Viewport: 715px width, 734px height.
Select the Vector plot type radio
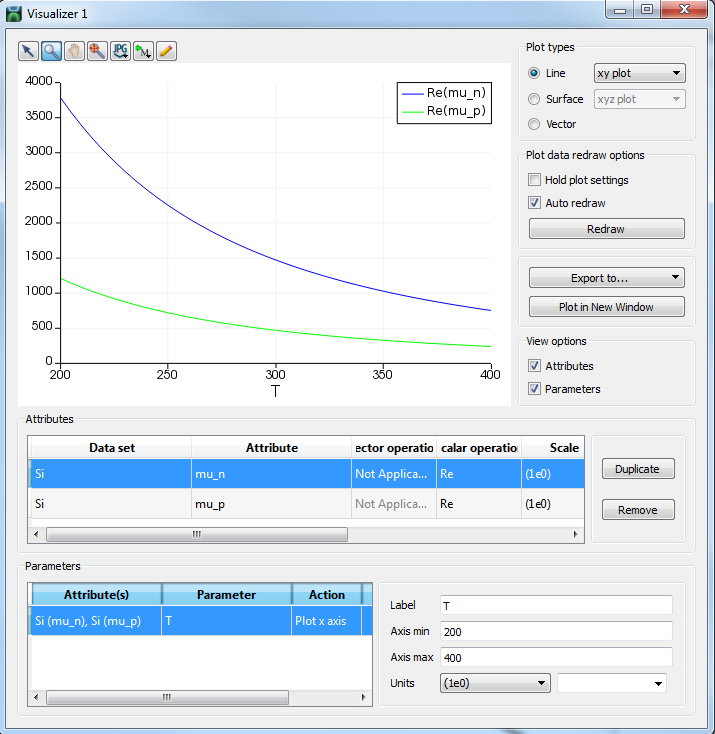tap(534, 124)
